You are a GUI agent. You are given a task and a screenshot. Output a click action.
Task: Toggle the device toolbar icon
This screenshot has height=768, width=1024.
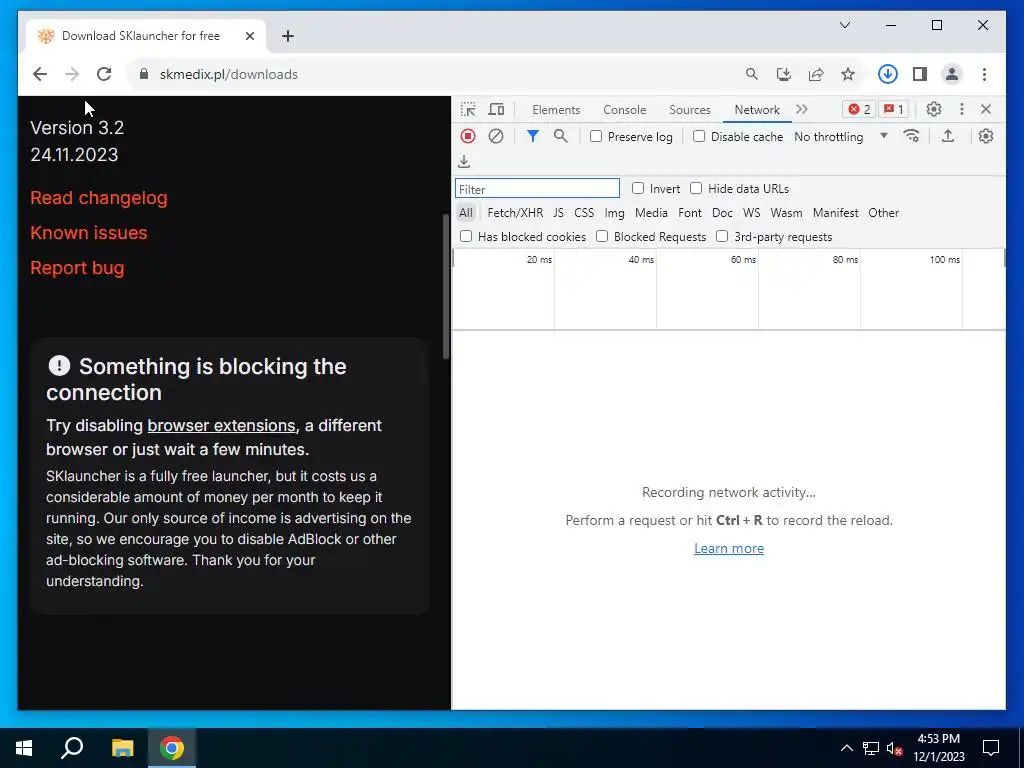pyautogui.click(x=496, y=110)
